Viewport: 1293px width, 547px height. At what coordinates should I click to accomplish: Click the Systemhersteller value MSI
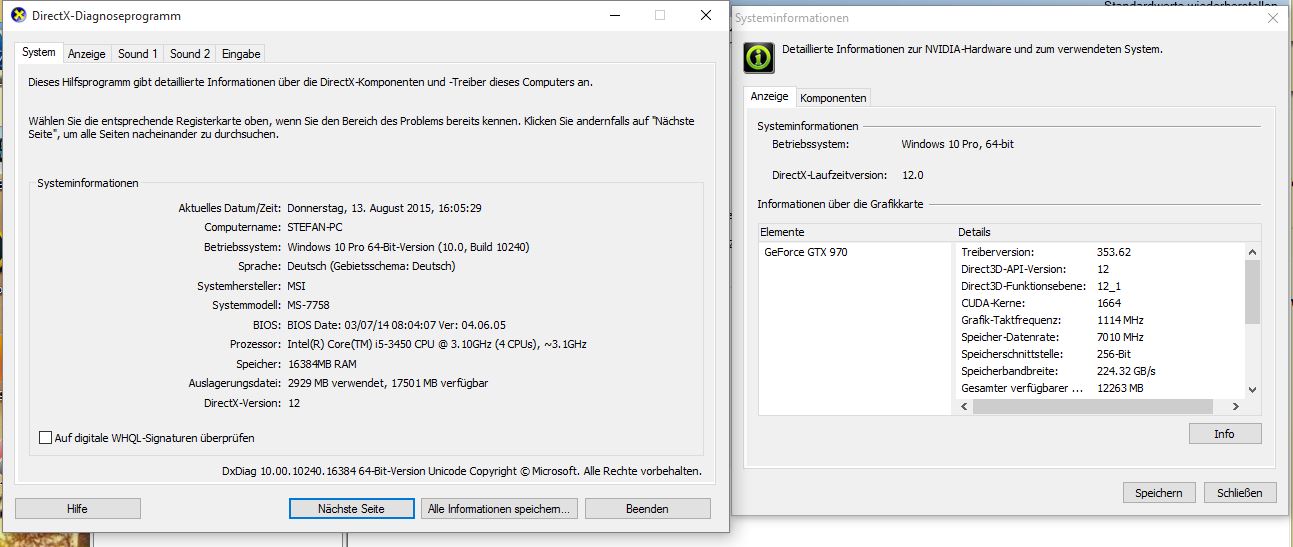297,286
